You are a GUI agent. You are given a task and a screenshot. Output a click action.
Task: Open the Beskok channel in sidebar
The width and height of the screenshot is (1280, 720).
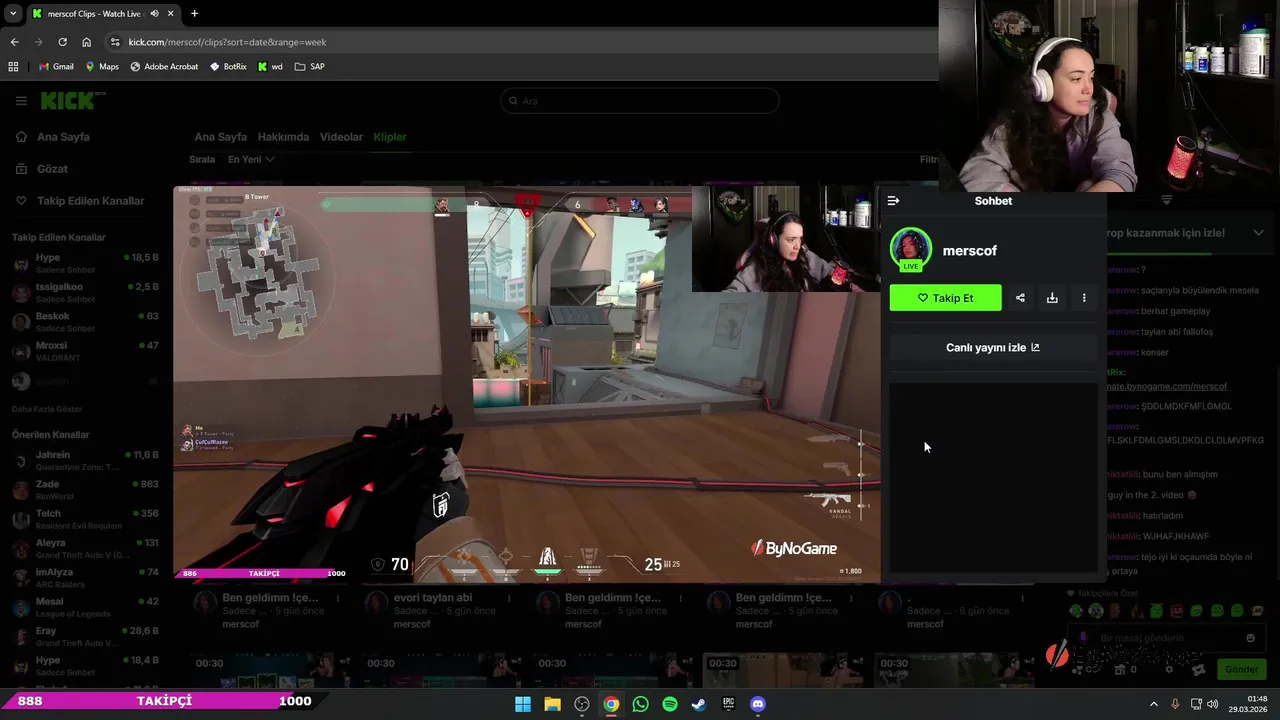(85, 322)
